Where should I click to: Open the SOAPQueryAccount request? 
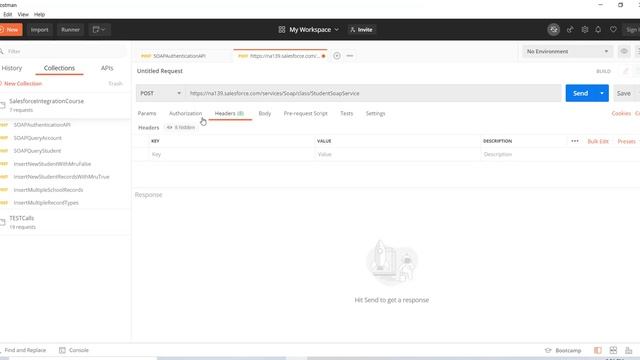(x=38, y=138)
